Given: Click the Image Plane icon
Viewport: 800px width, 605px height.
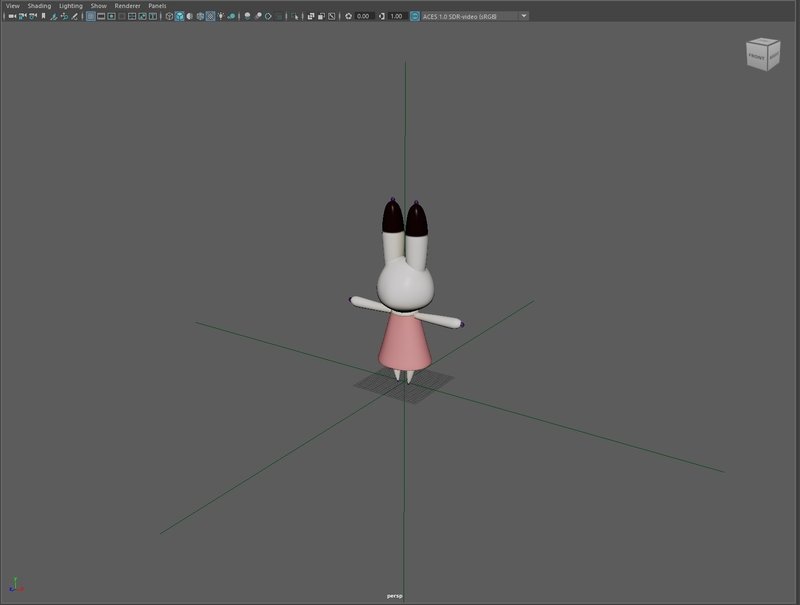Looking at the screenshot, I should [x=54, y=16].
